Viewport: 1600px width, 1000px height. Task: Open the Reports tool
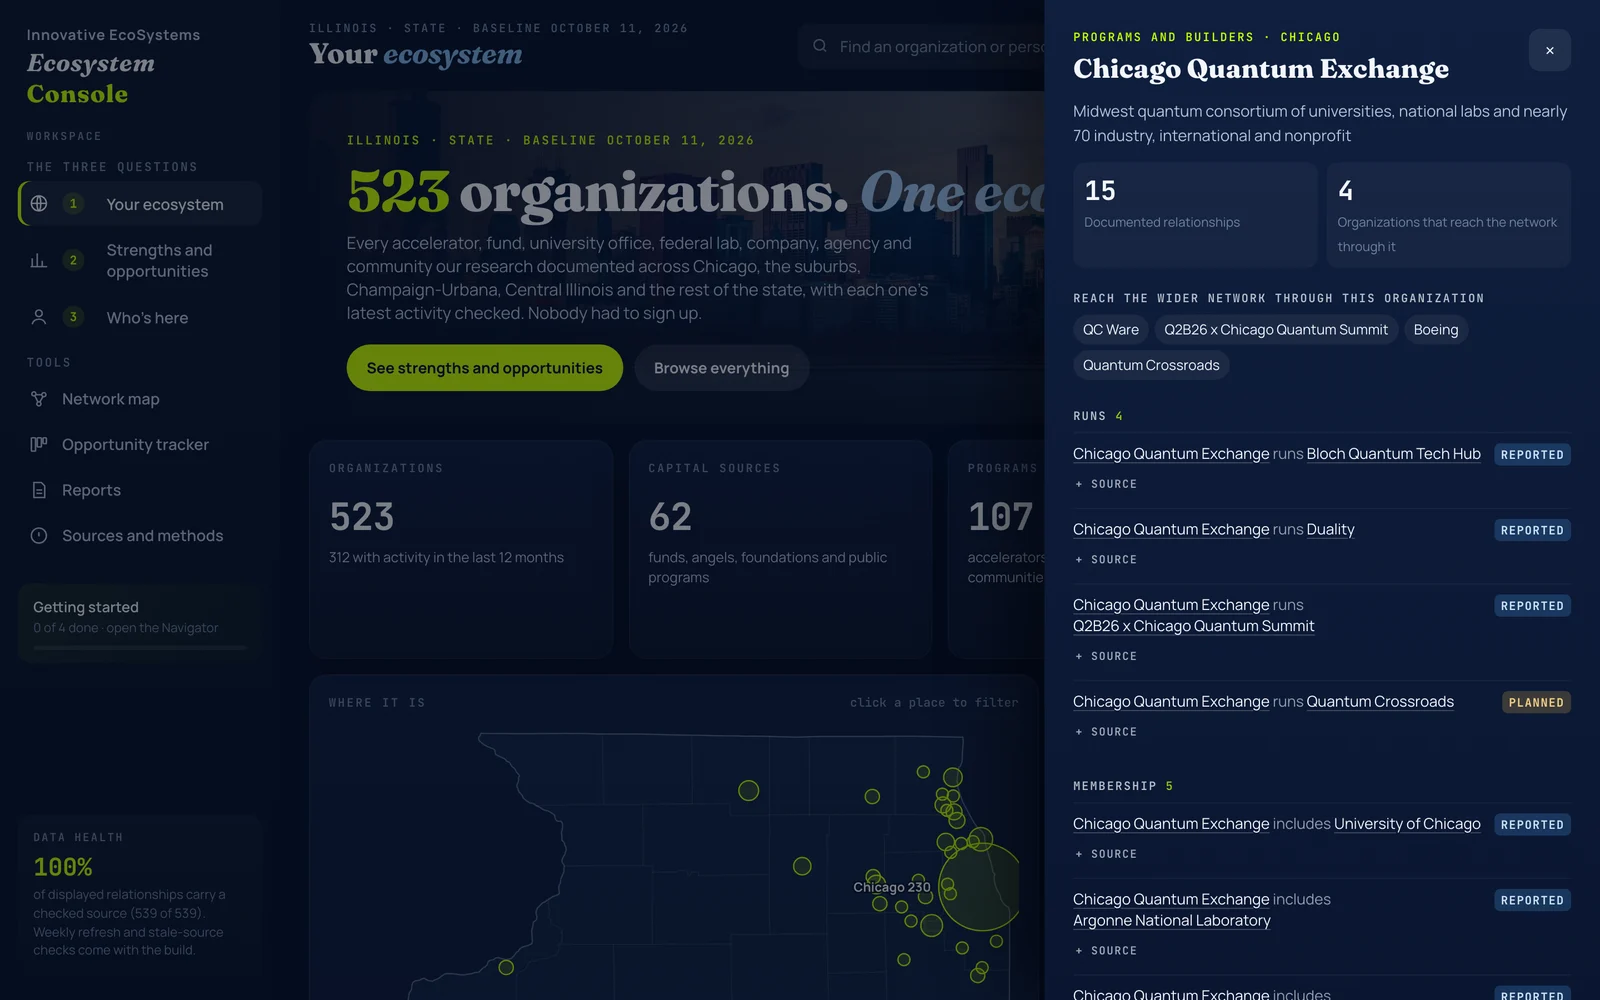point(140,490)
